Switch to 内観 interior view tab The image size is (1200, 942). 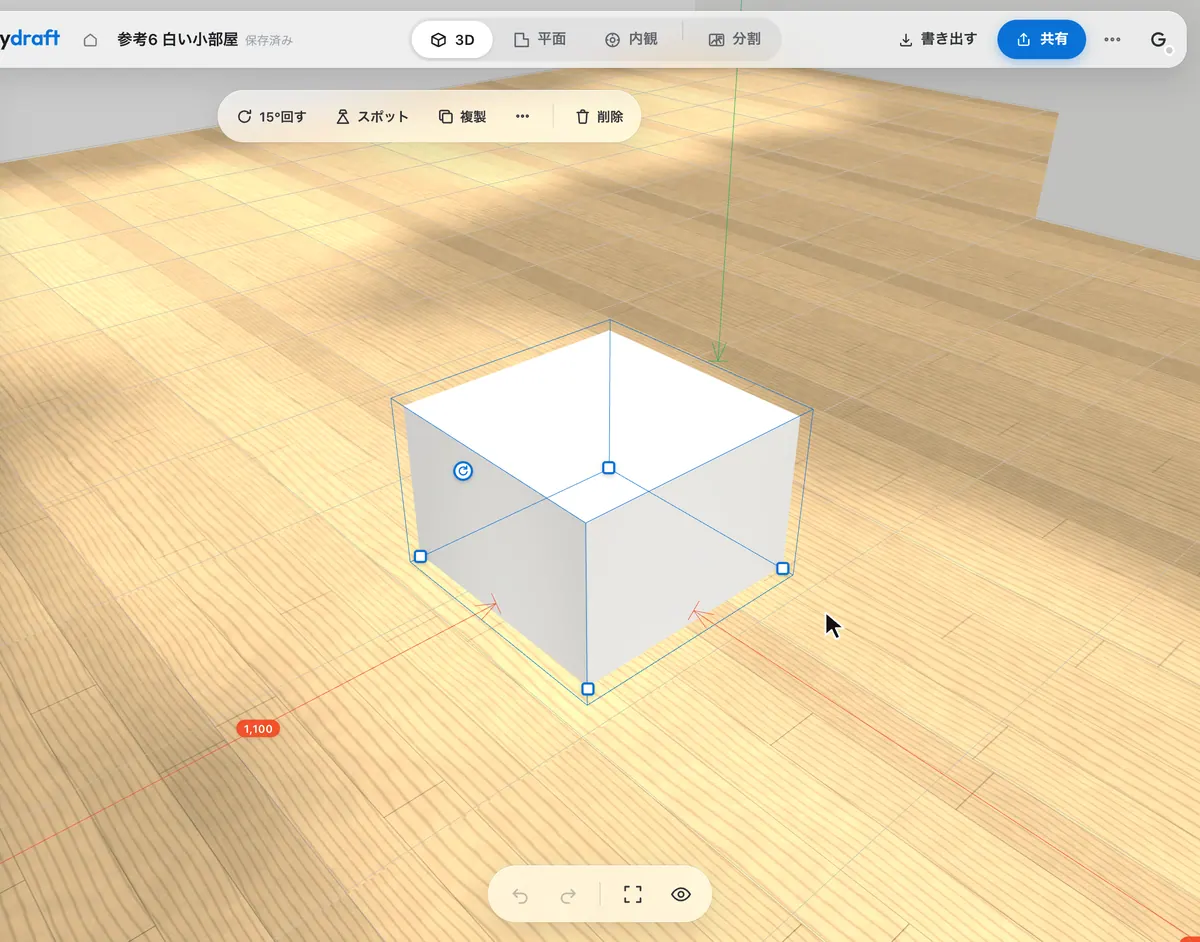pyautogui.click(x=631, y=40)
